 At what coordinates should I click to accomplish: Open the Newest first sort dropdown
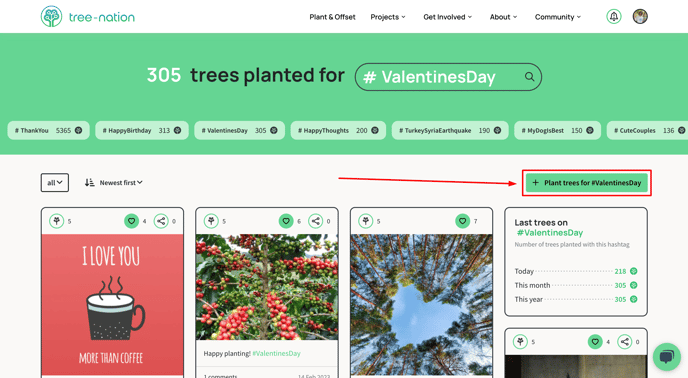[121, 183]
